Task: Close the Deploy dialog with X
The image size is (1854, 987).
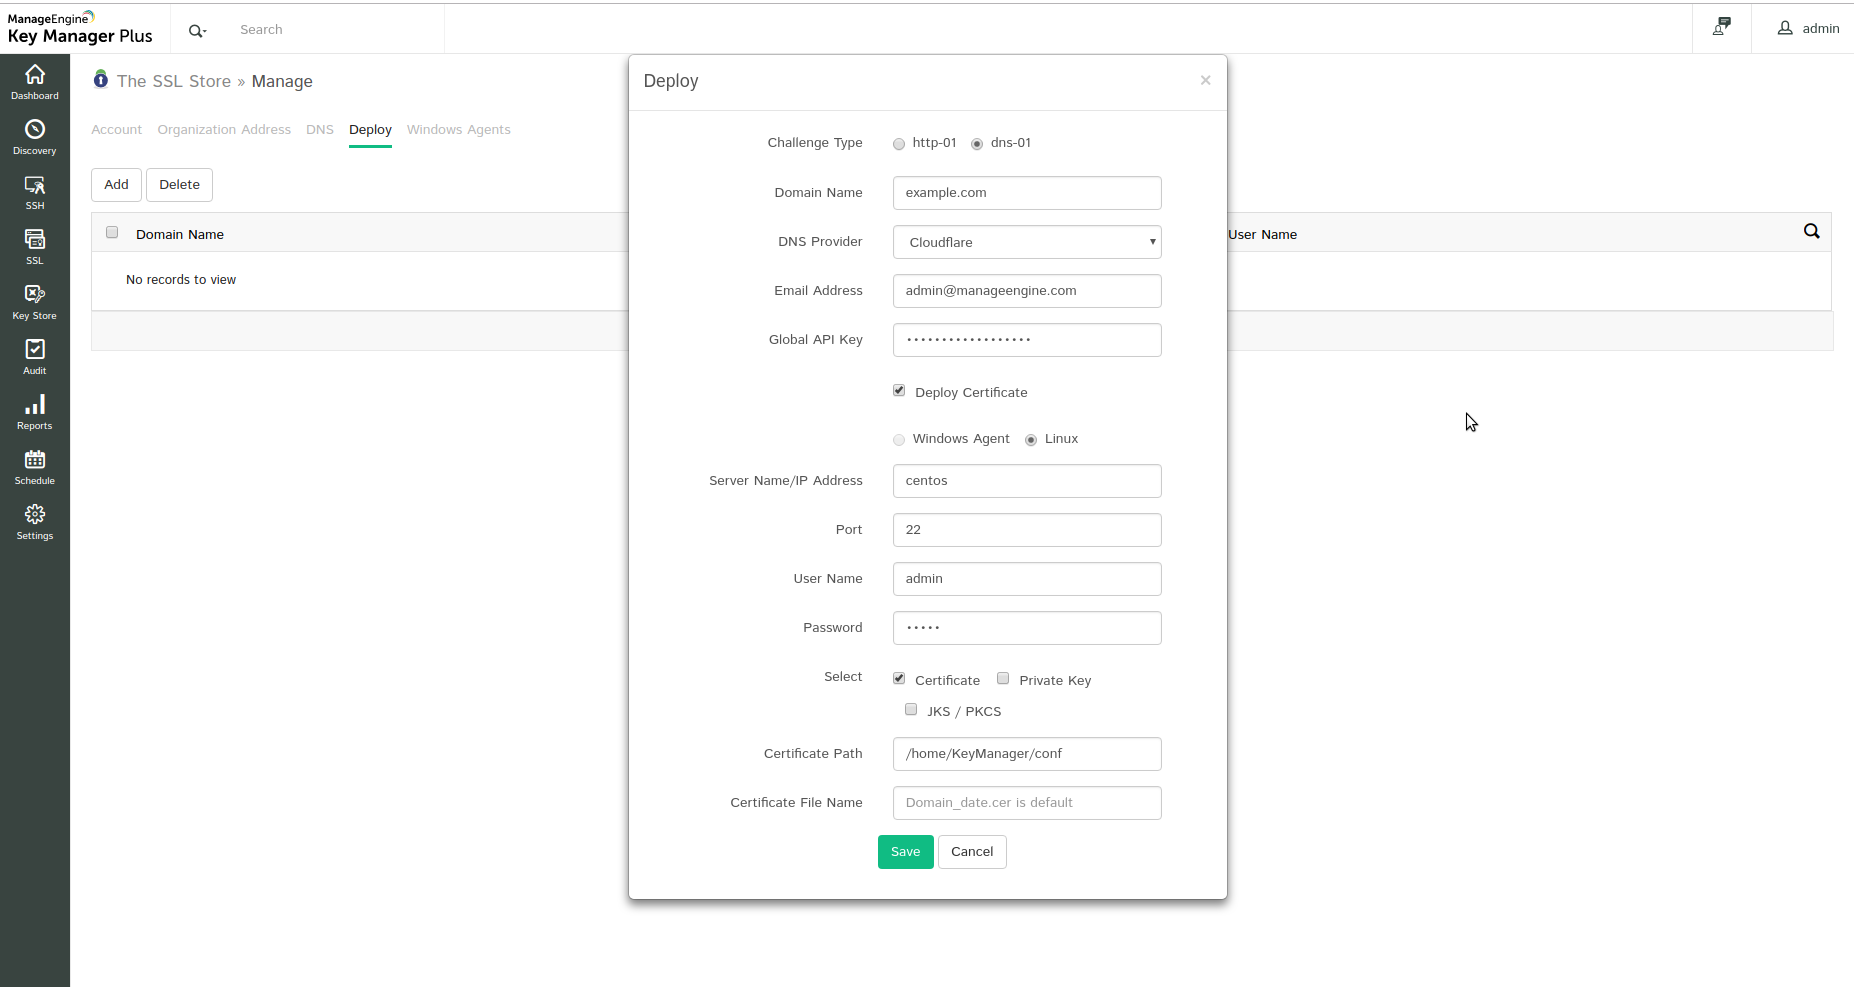Action: [x=1205, y=80]
